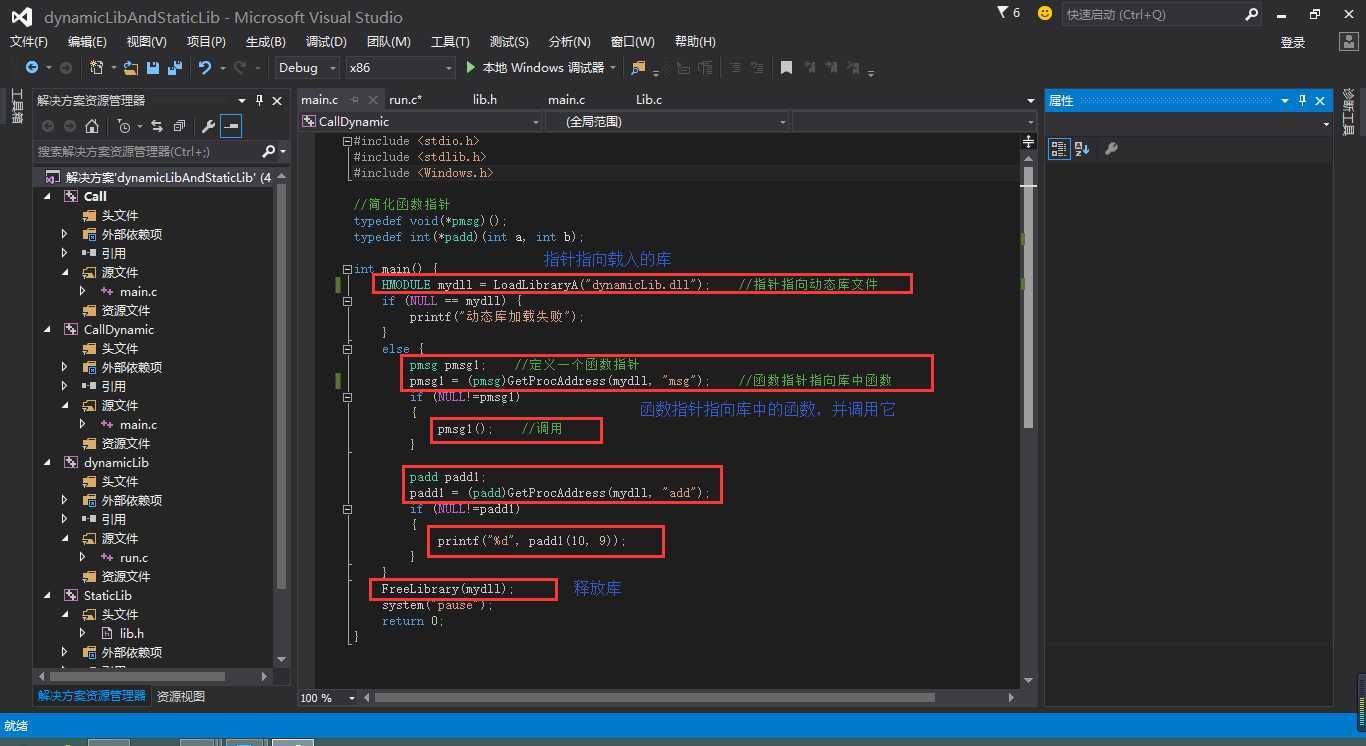Click the editor vertical scrollbar thumb
1366x746 pixels.
1028,297
